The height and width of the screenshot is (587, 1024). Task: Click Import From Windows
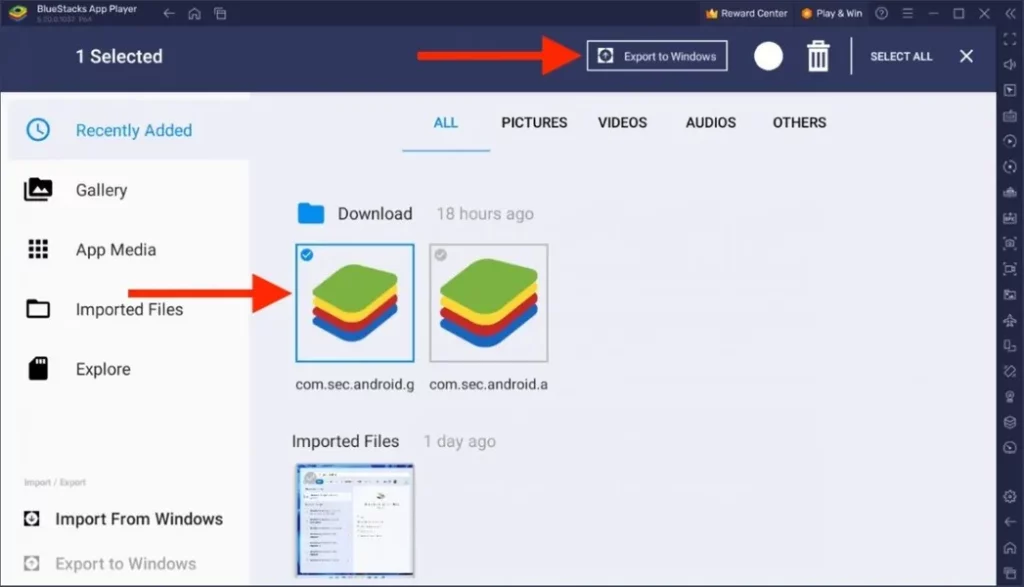pyautogui.click(x=124, y=519)
